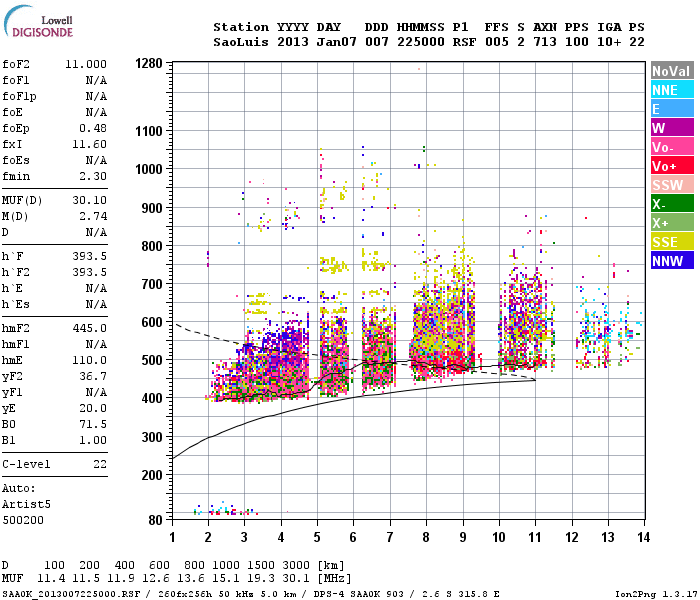Screen dimensions: 700x600
Task: Click the fxI value 11.60
Action: coord(90,144)
